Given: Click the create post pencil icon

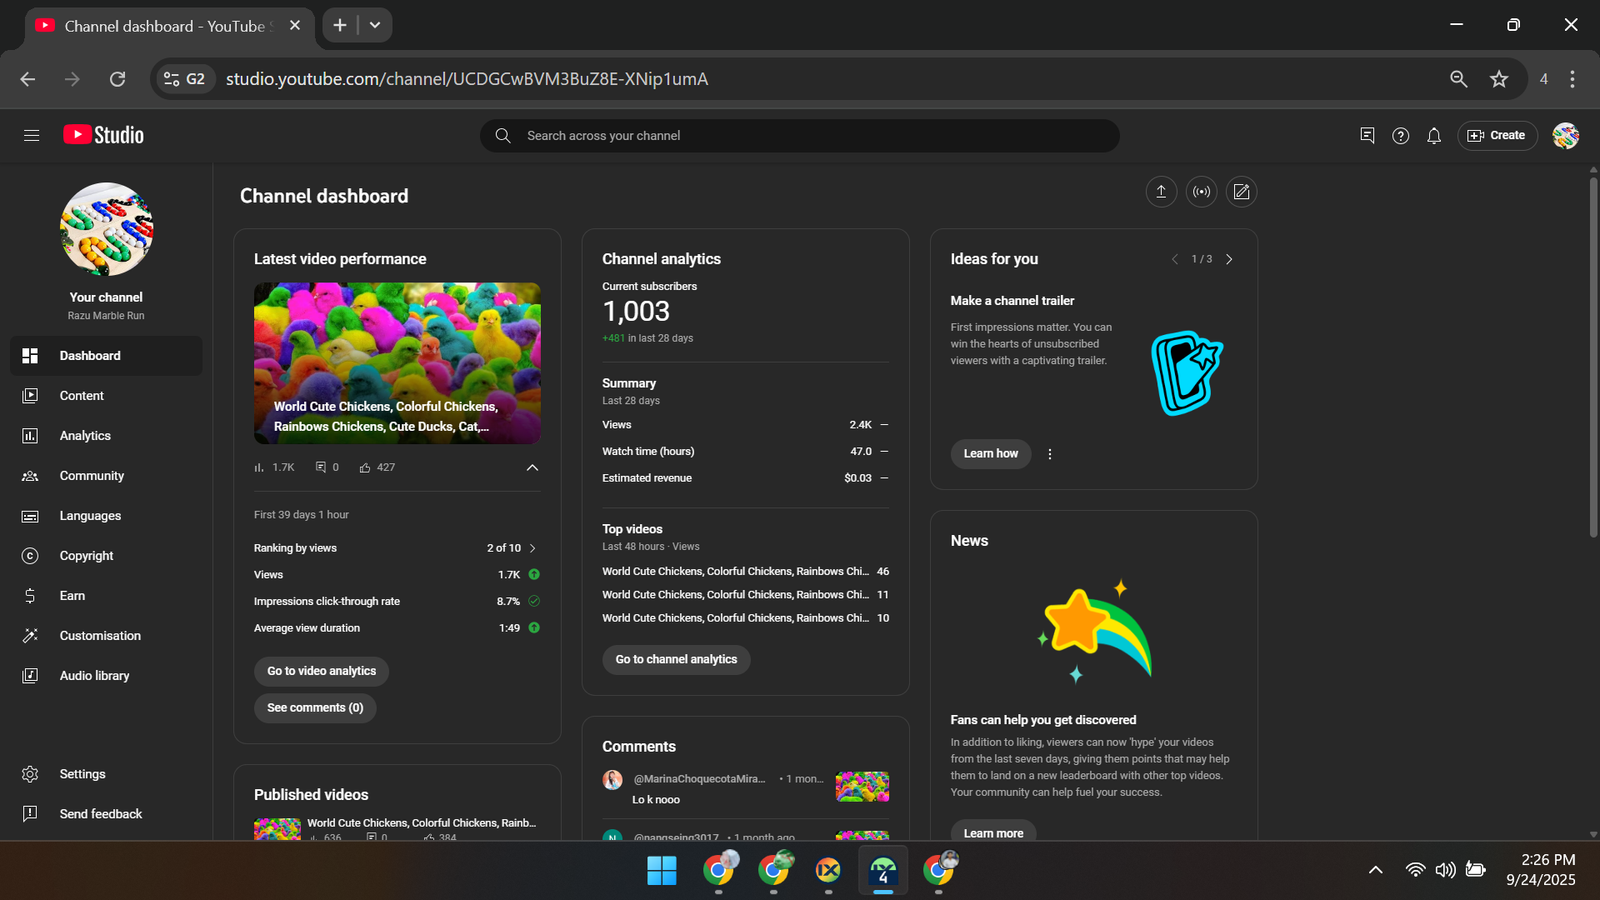Looking at the screenshot, I should click(1241, 192).
